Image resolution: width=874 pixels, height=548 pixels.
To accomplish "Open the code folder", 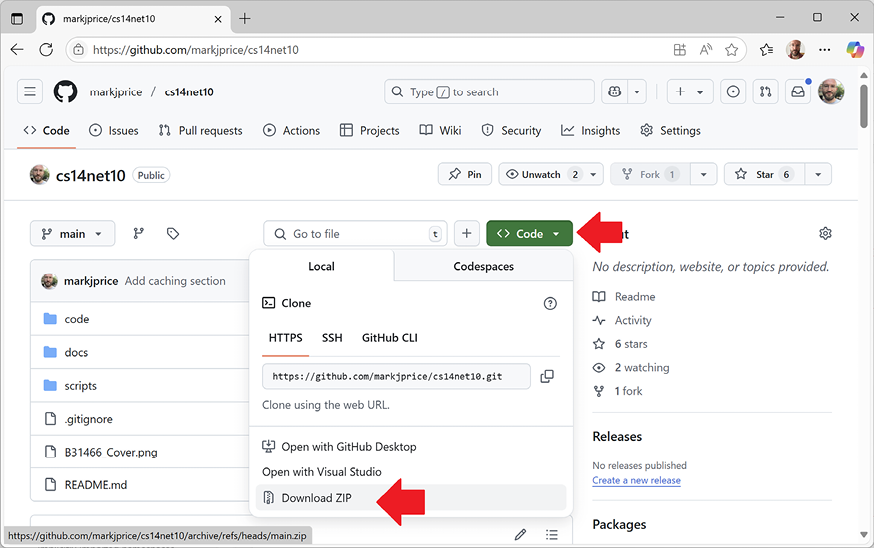I will (77, 319).
